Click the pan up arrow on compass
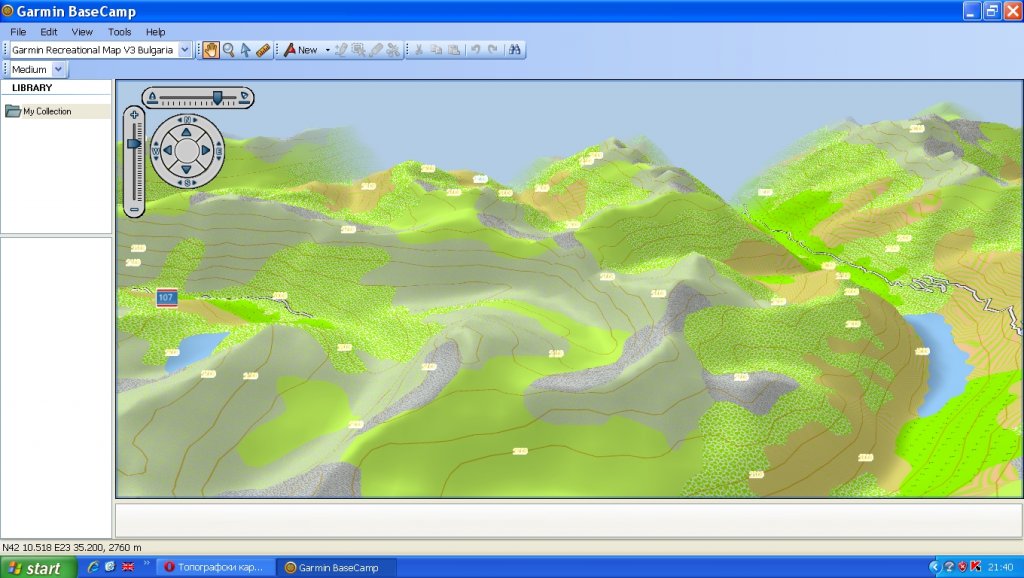1024x578 pixels. (x=187, y=133)
